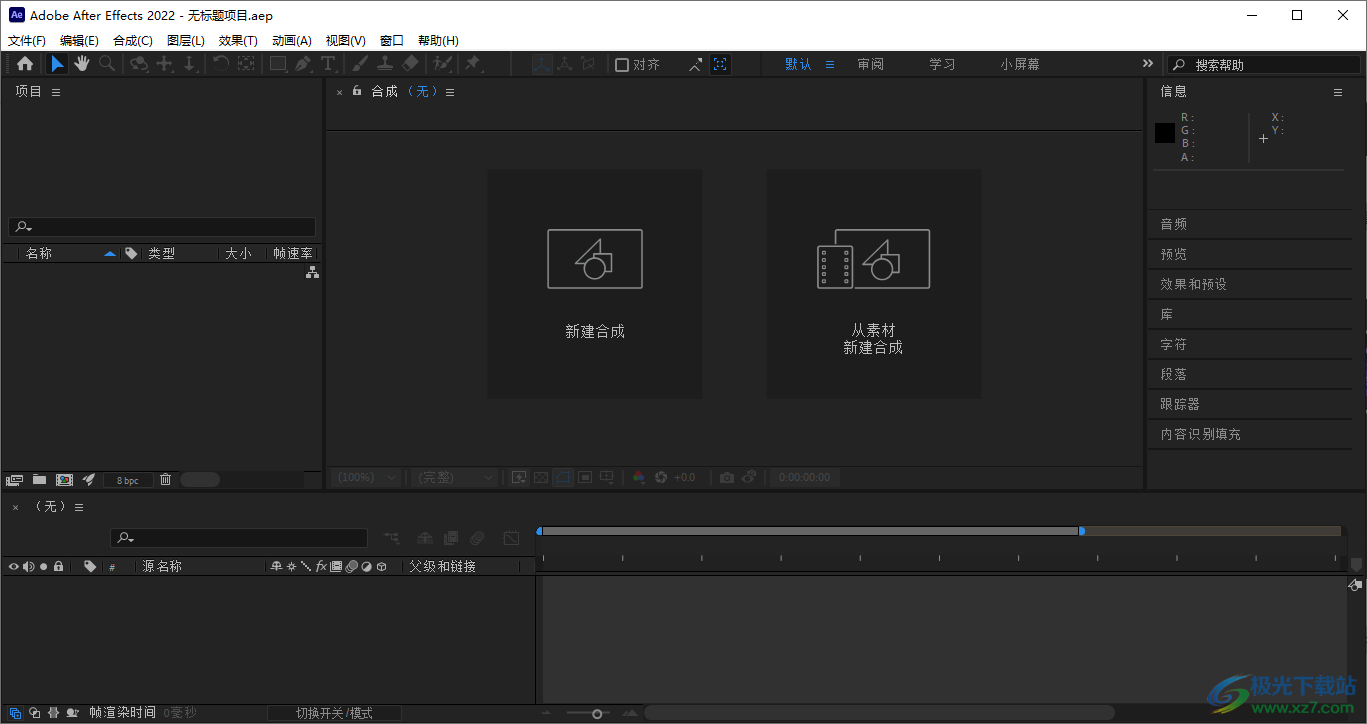Select the Hand tool in the toolbar

pos(81,64)
